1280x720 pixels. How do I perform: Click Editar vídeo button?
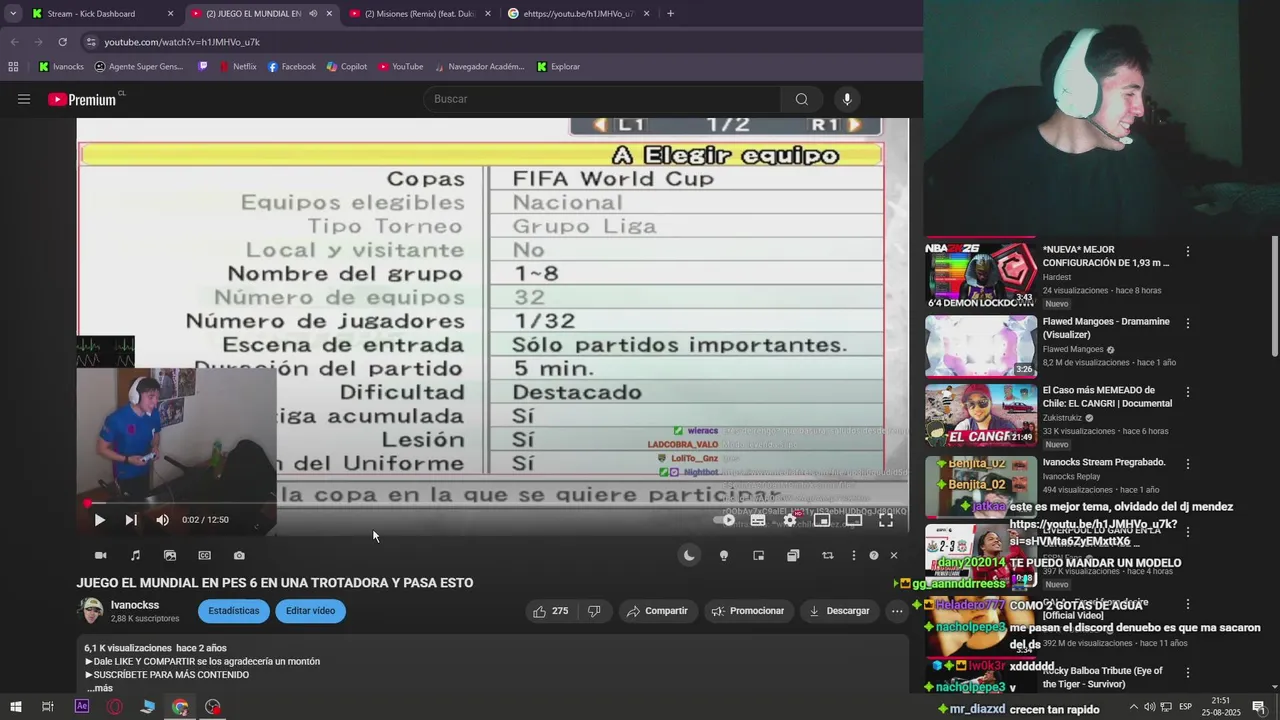(310, 611)
